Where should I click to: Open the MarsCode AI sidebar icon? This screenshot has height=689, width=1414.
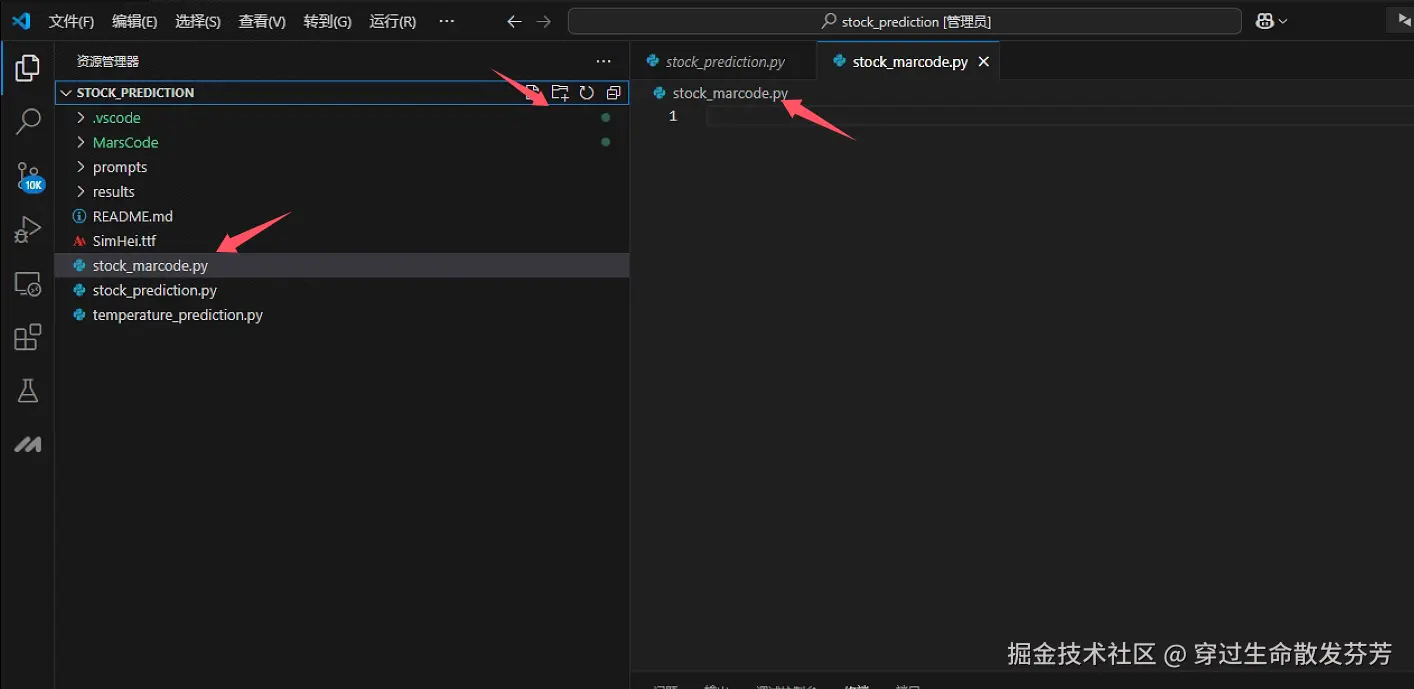pos(28,445)
